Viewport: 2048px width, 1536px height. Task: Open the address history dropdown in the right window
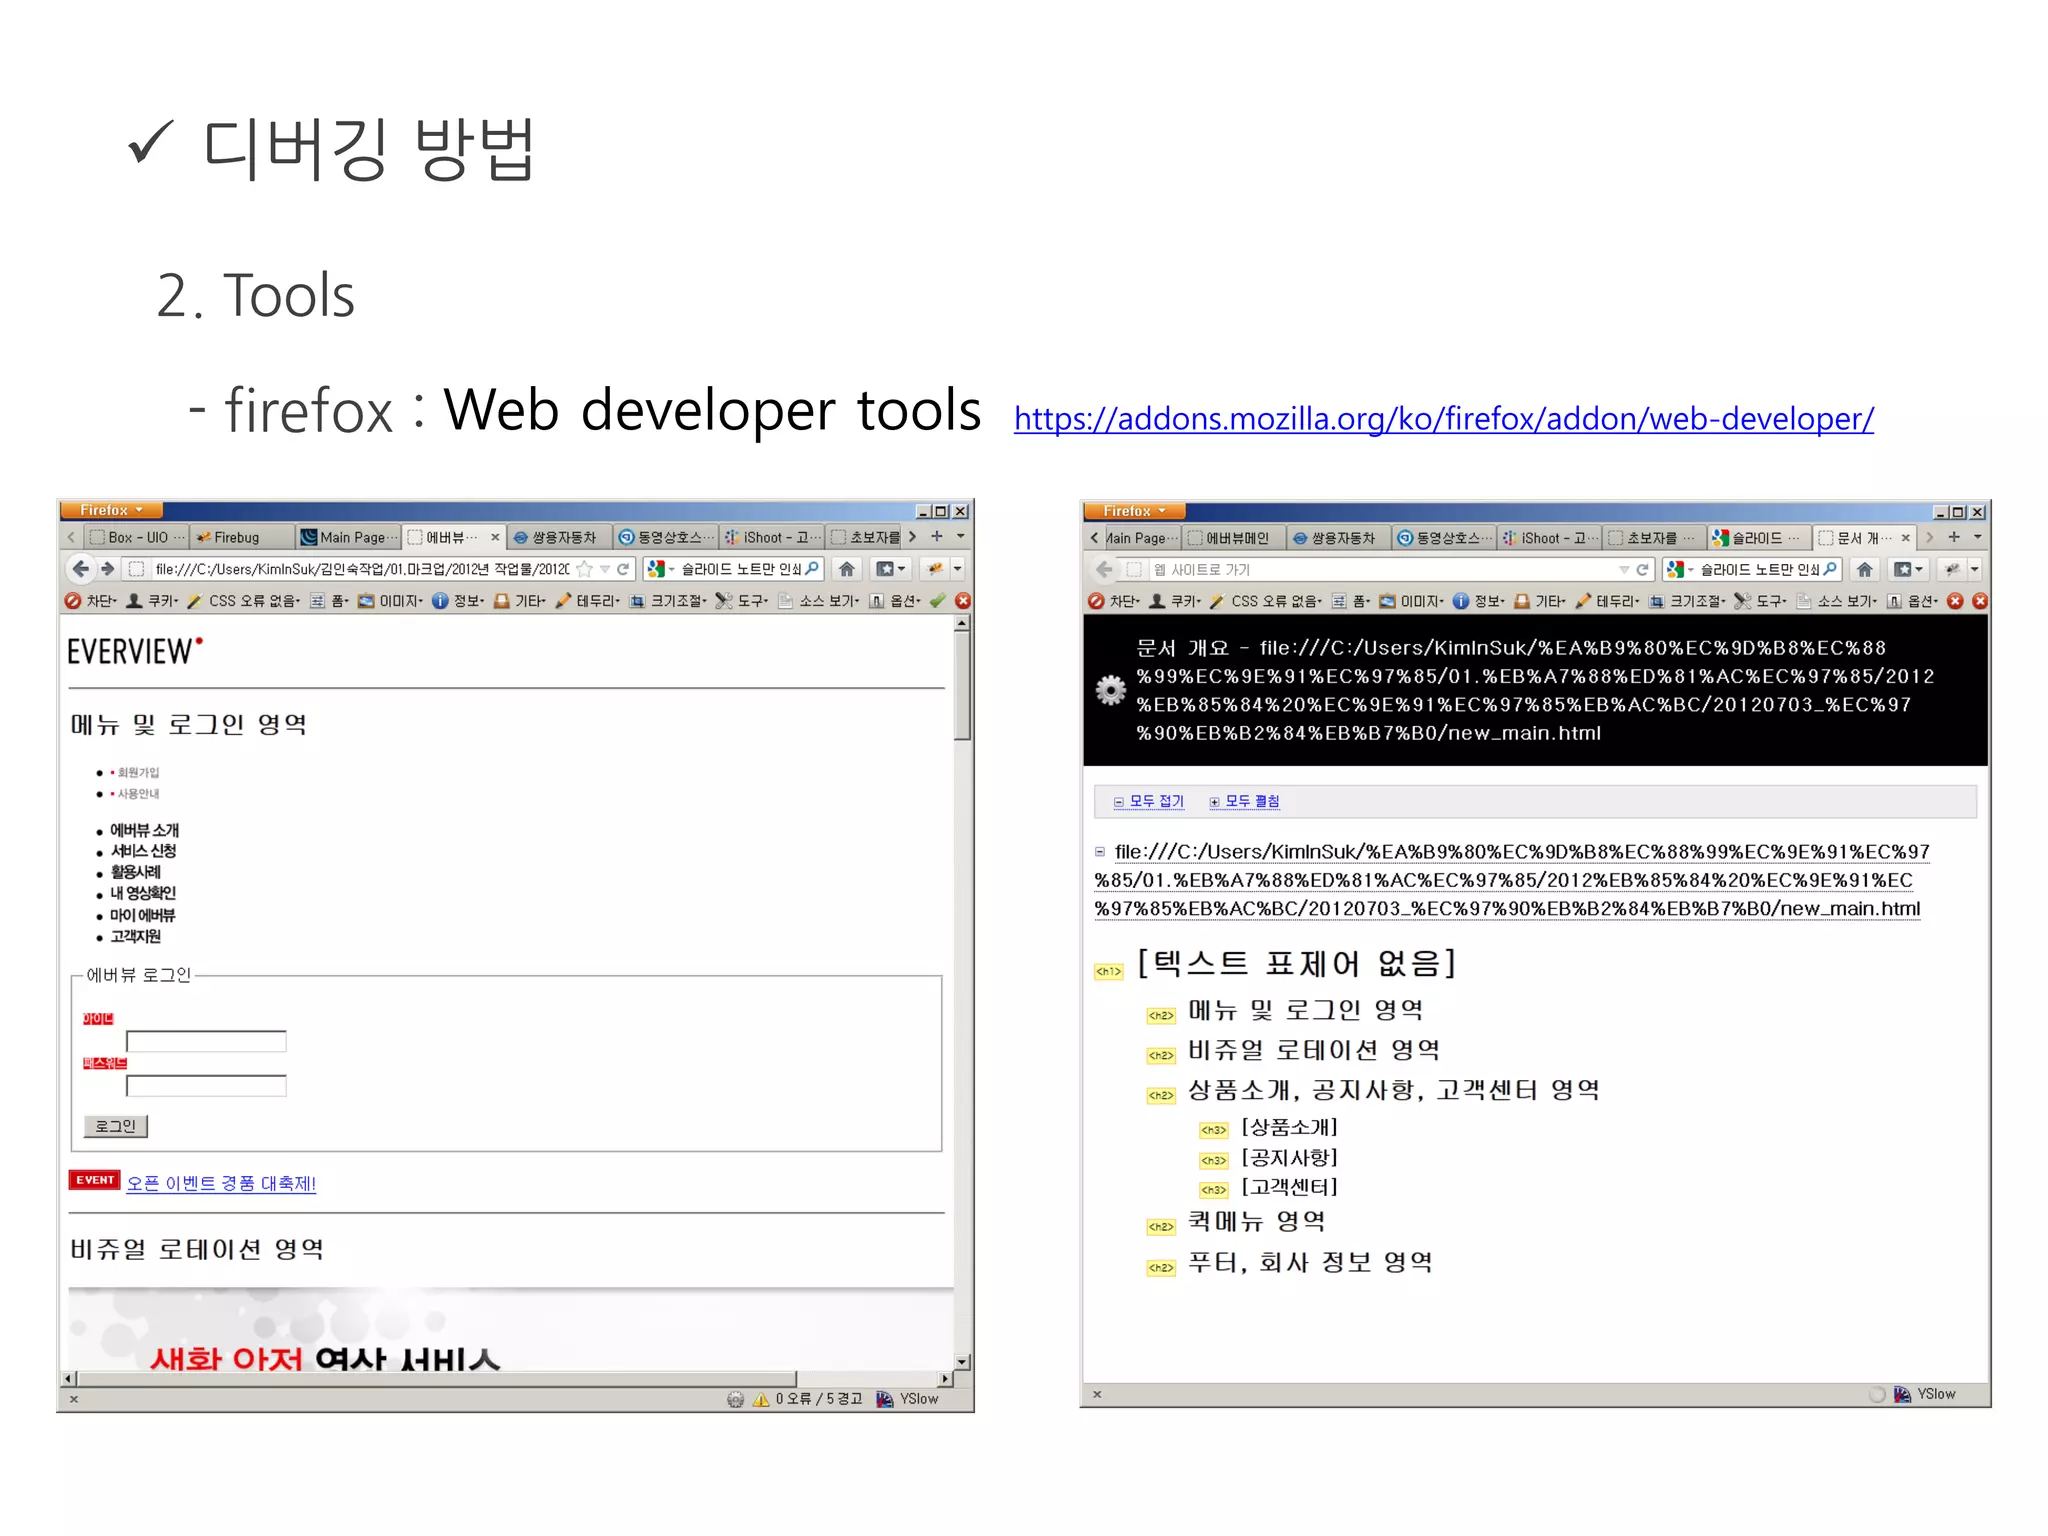pos(1622,569)
